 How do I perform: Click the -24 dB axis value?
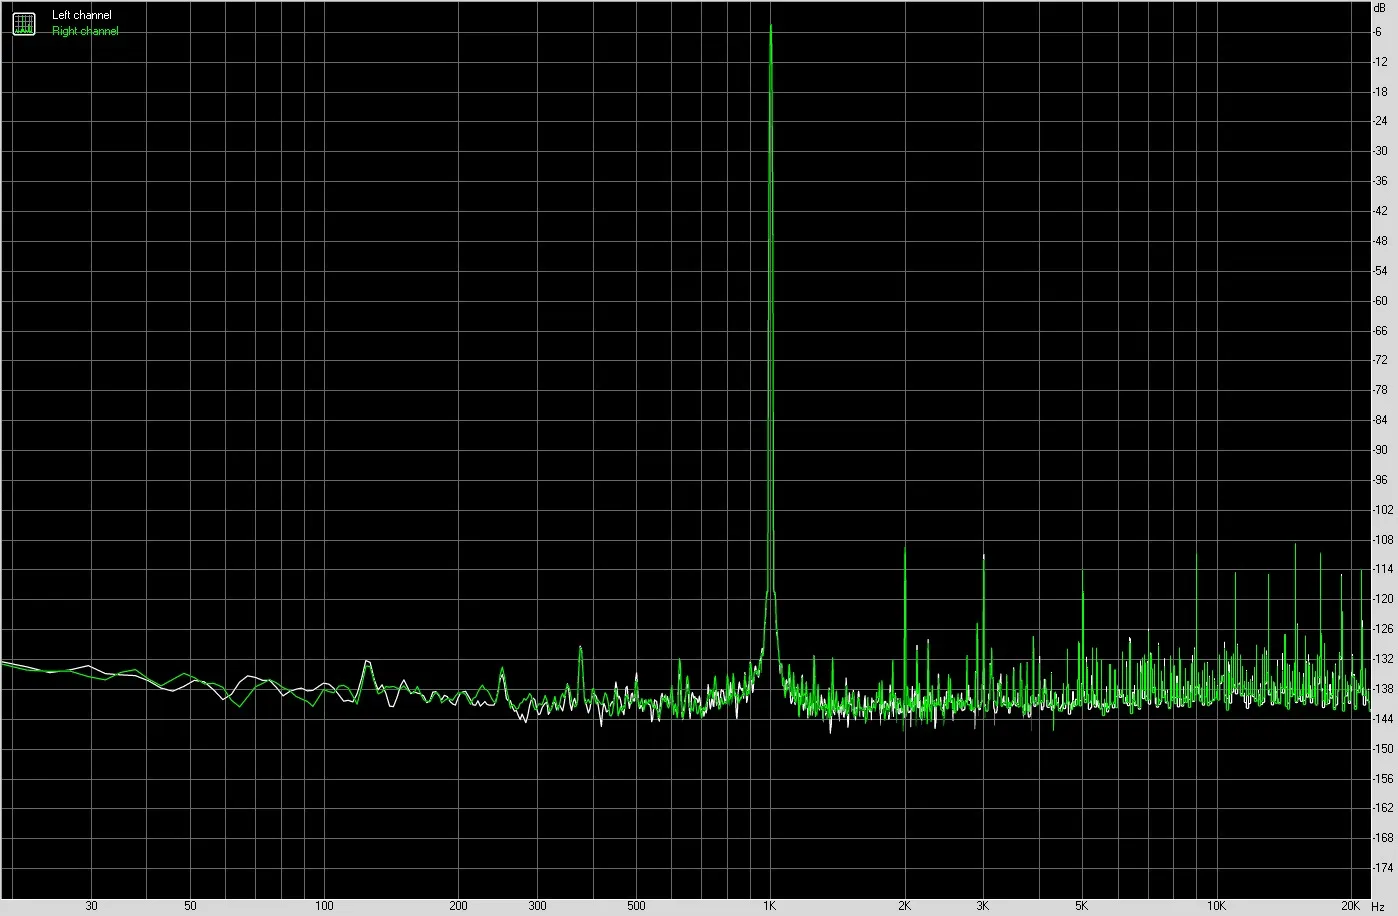(1380, 122)
